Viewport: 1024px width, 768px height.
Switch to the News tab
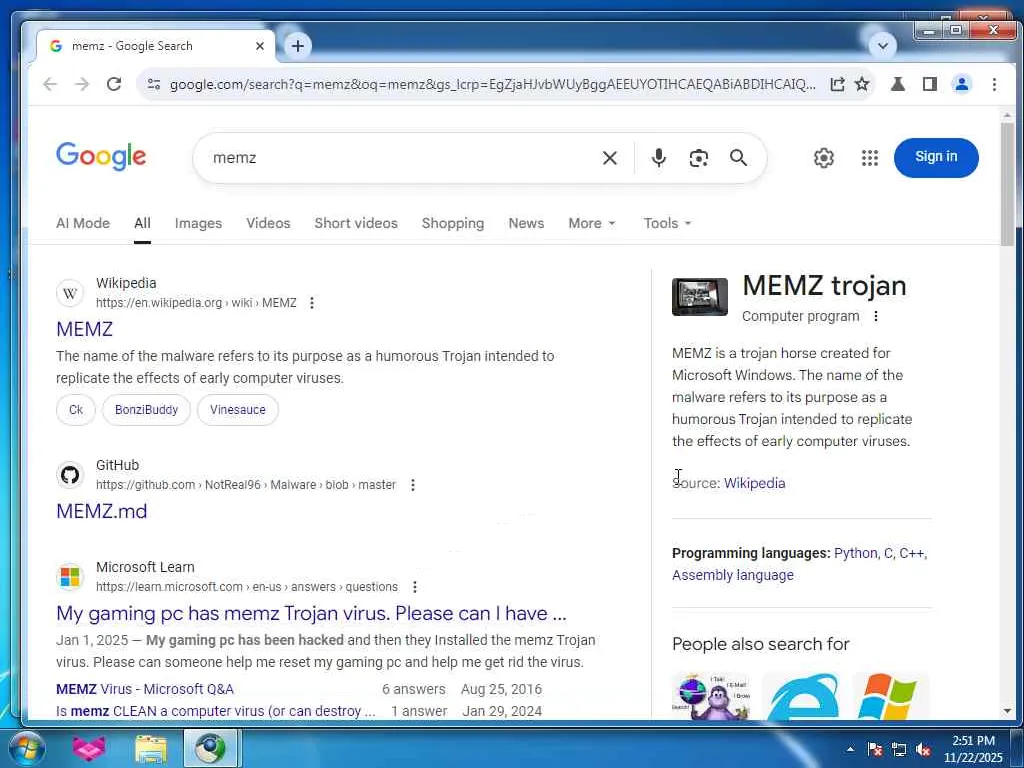coord(526,223)
